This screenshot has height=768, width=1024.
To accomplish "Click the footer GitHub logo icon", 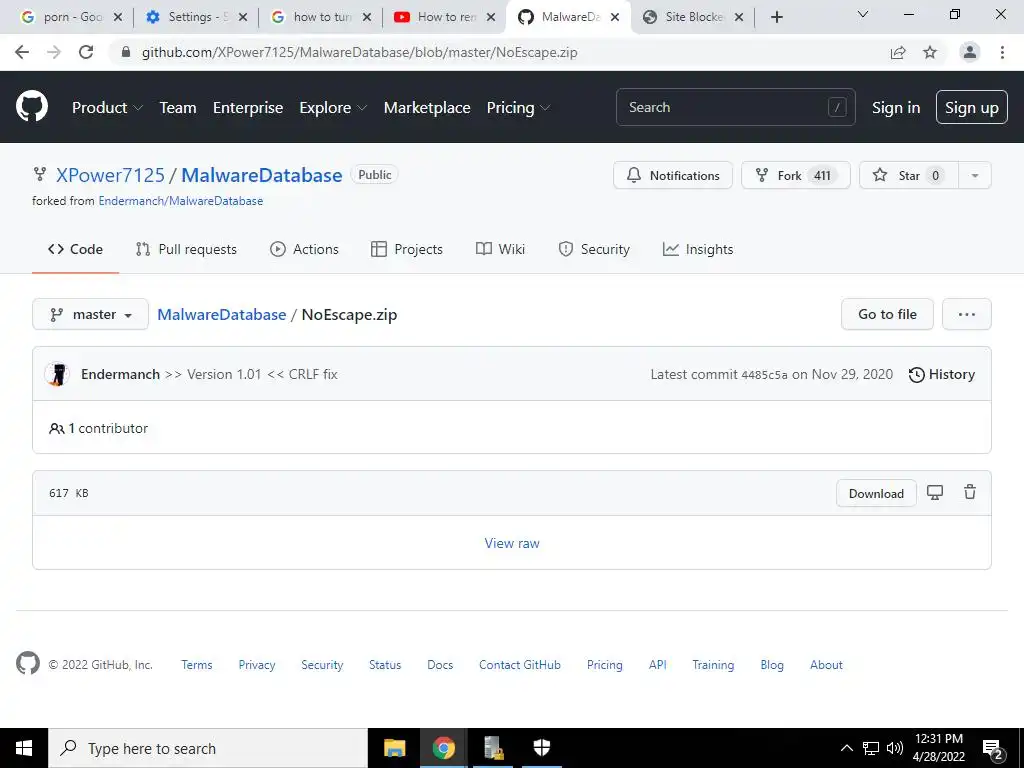I will [x=27, y=664].
